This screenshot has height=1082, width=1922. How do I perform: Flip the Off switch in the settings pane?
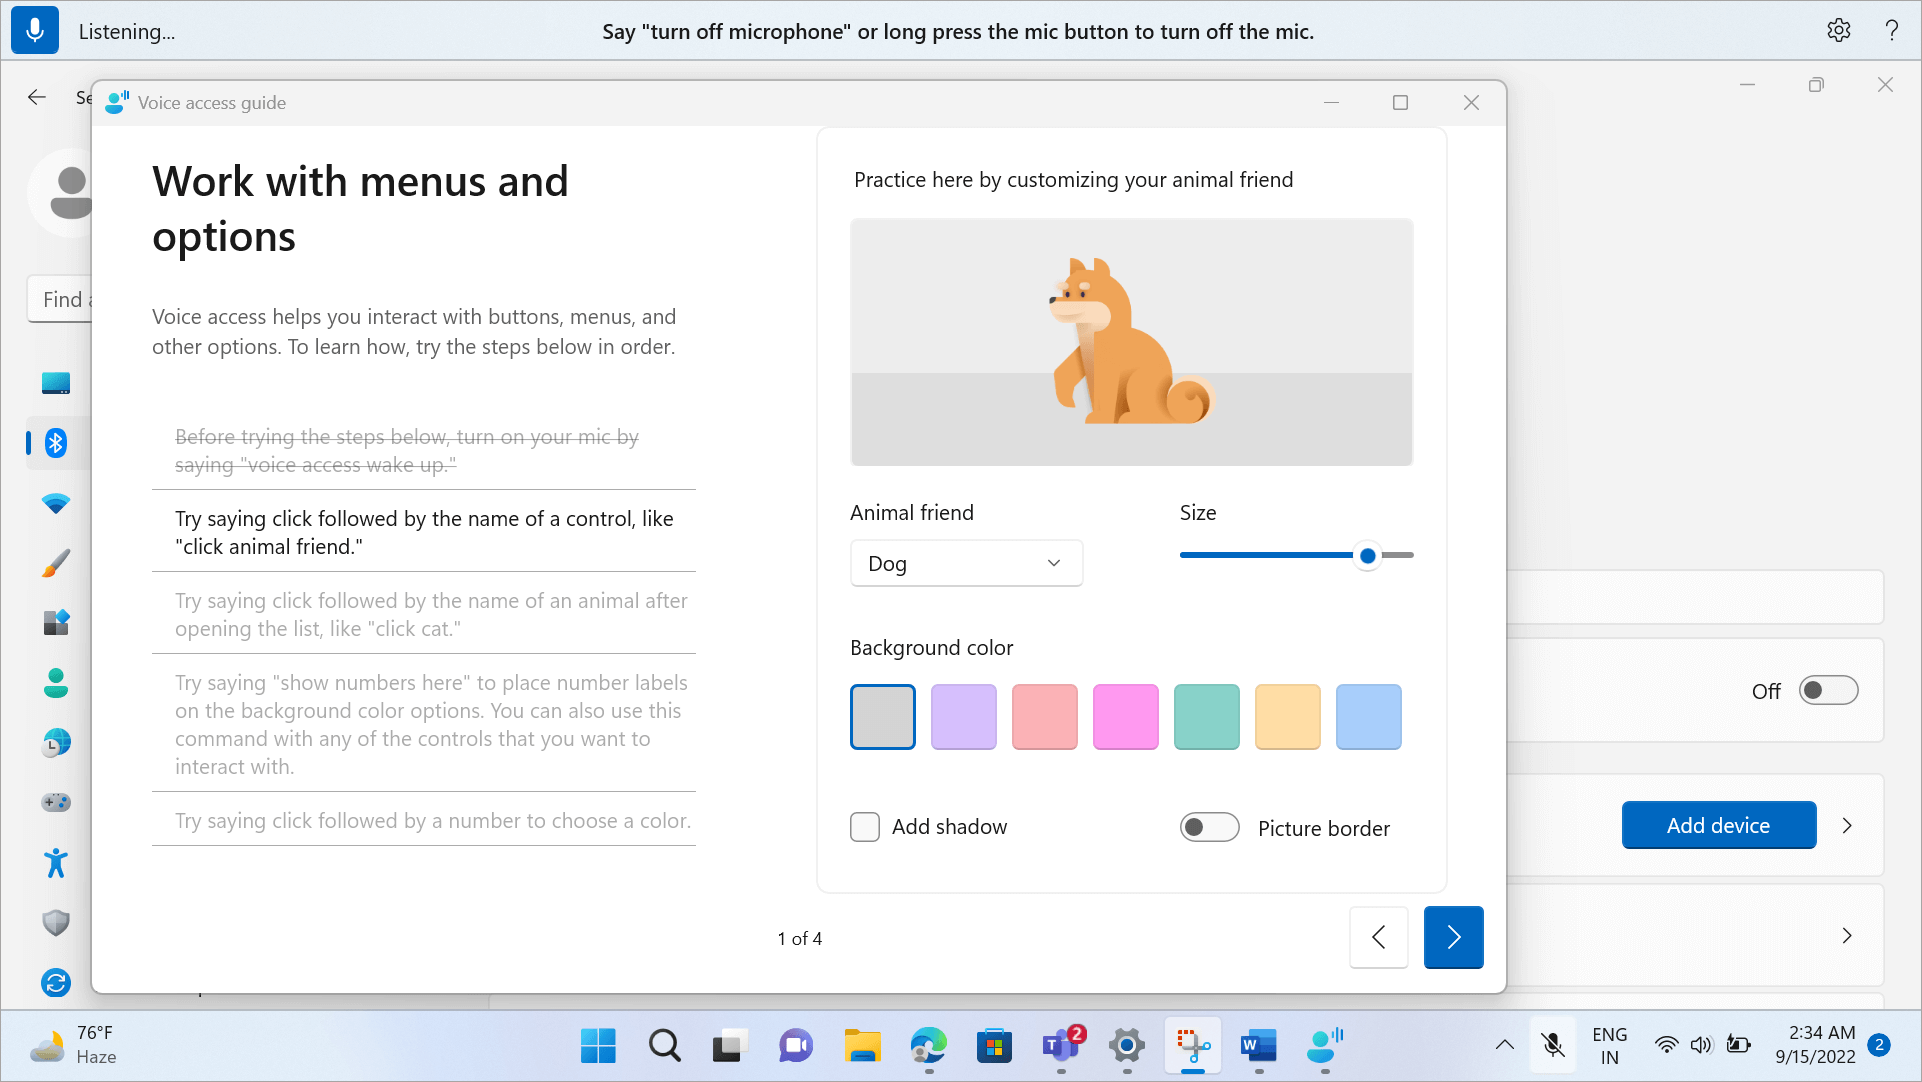pos(1828,690)
